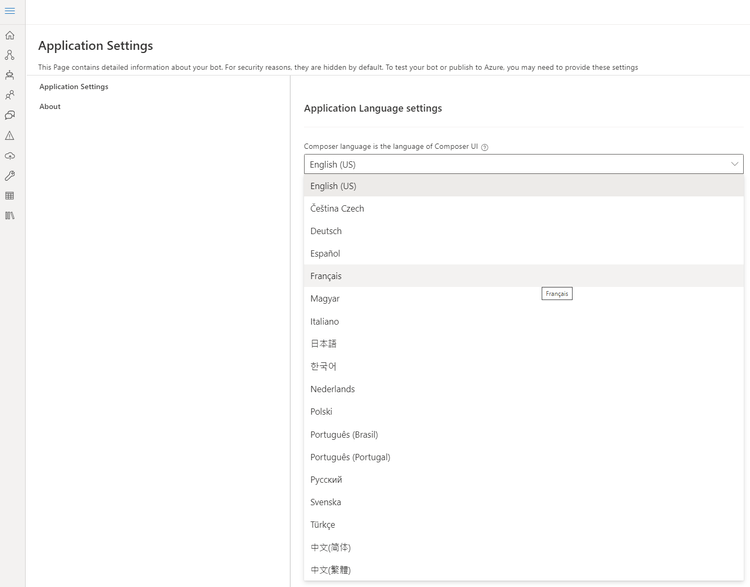Pick Português (Brasil) language option
This screenshot has height=587, width=750.
pyautogui.click(x=344, y=434)
